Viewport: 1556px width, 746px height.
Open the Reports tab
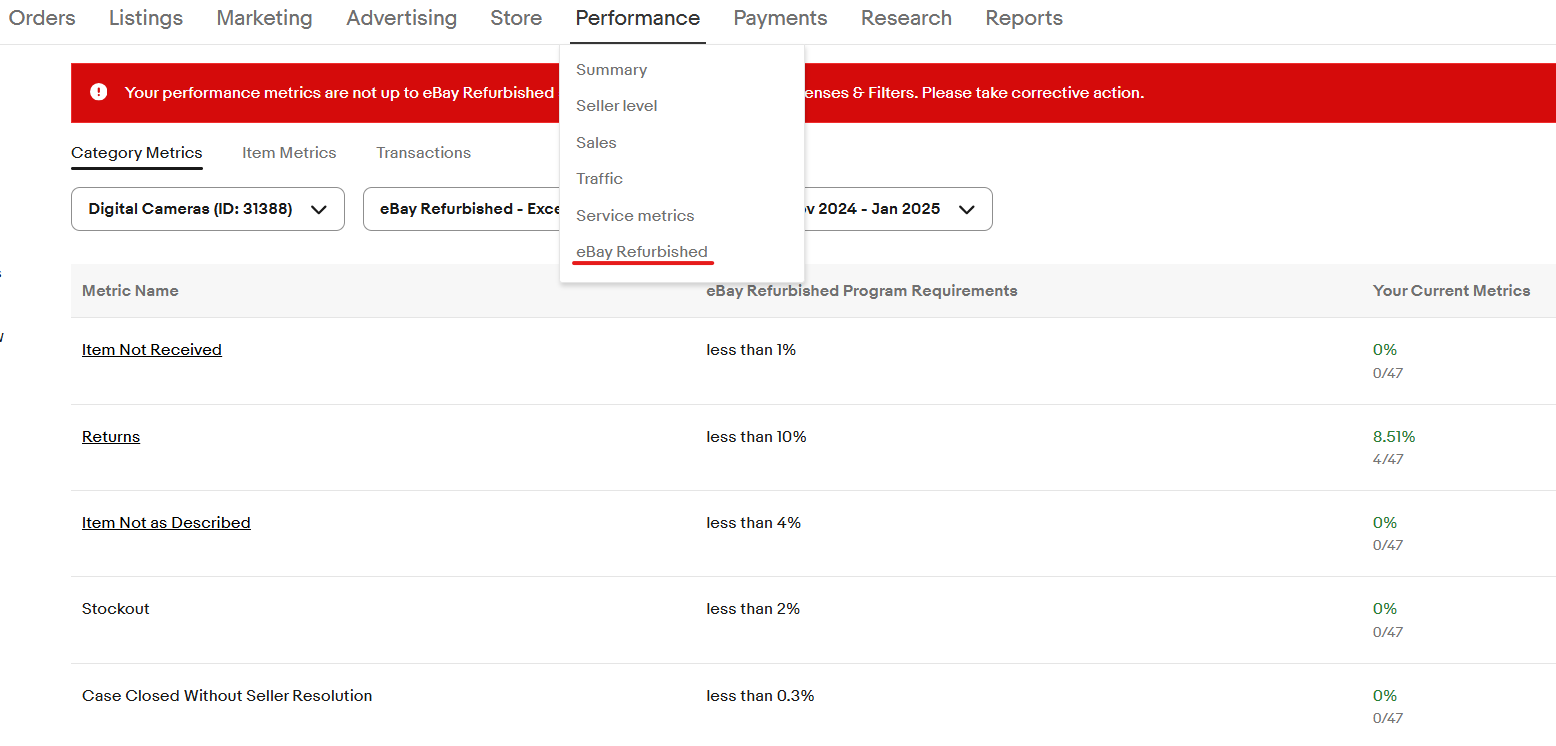(1024, 18)
